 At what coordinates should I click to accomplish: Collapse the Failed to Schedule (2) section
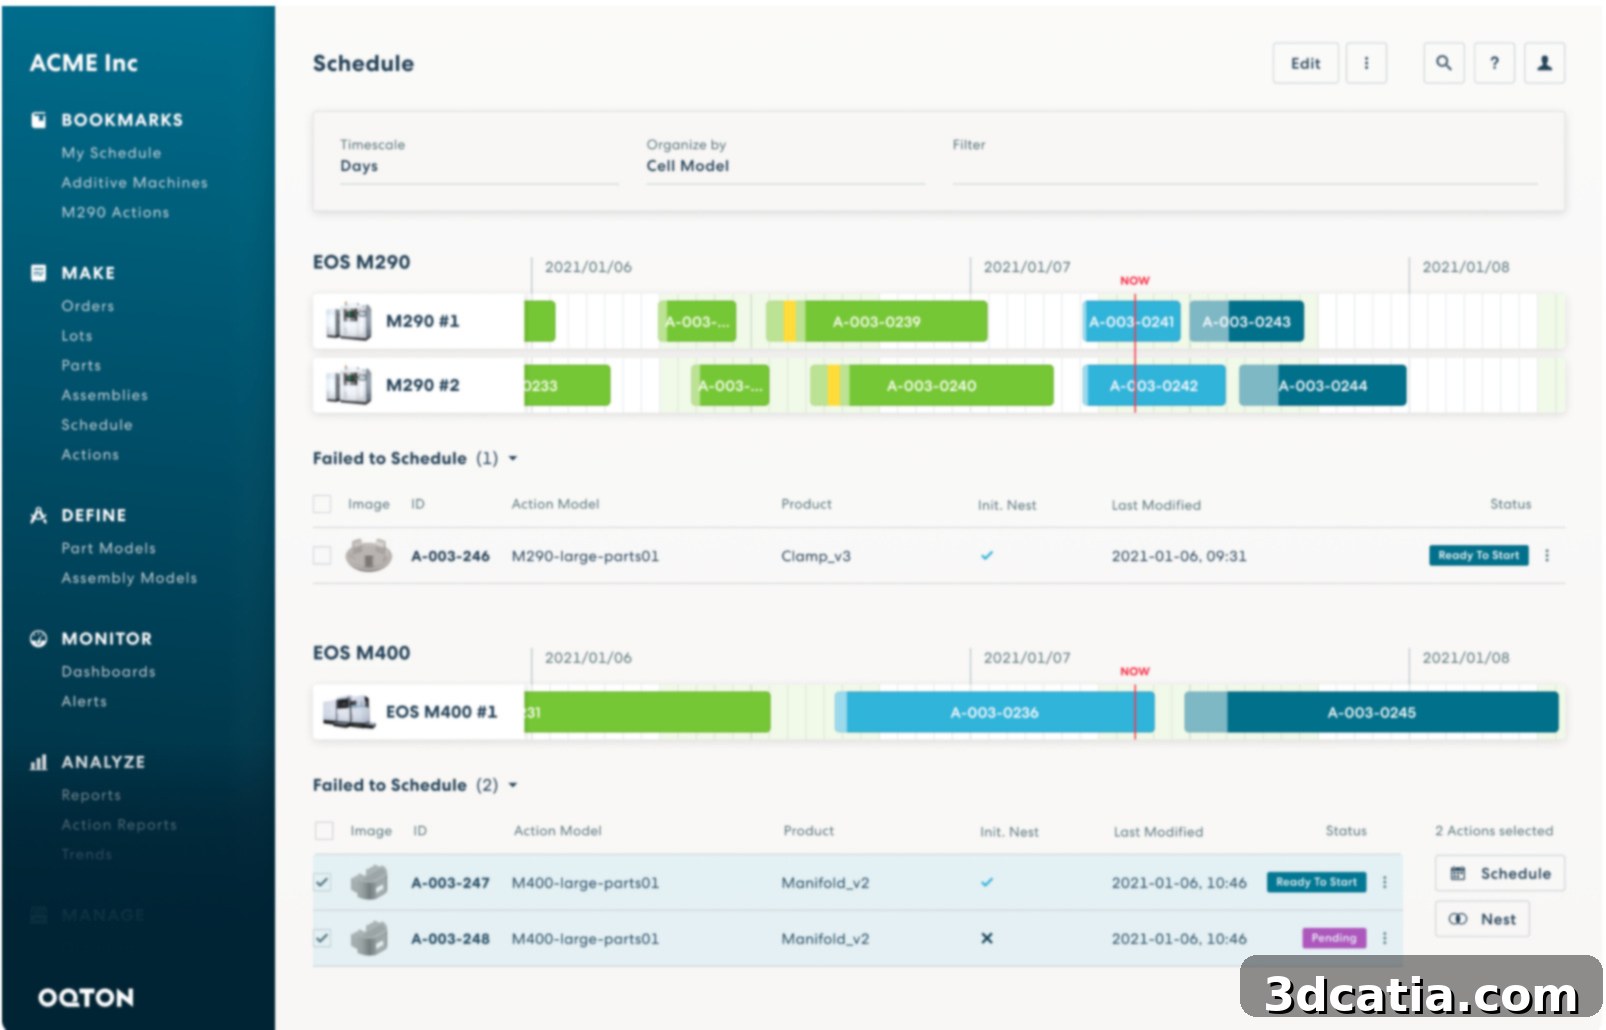tap(513, 785)
